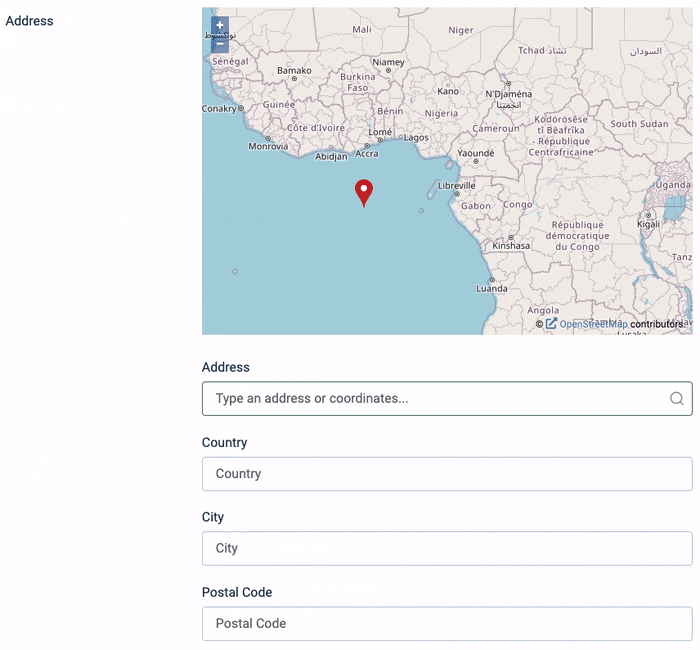Click into the City input field

[447, 548]
